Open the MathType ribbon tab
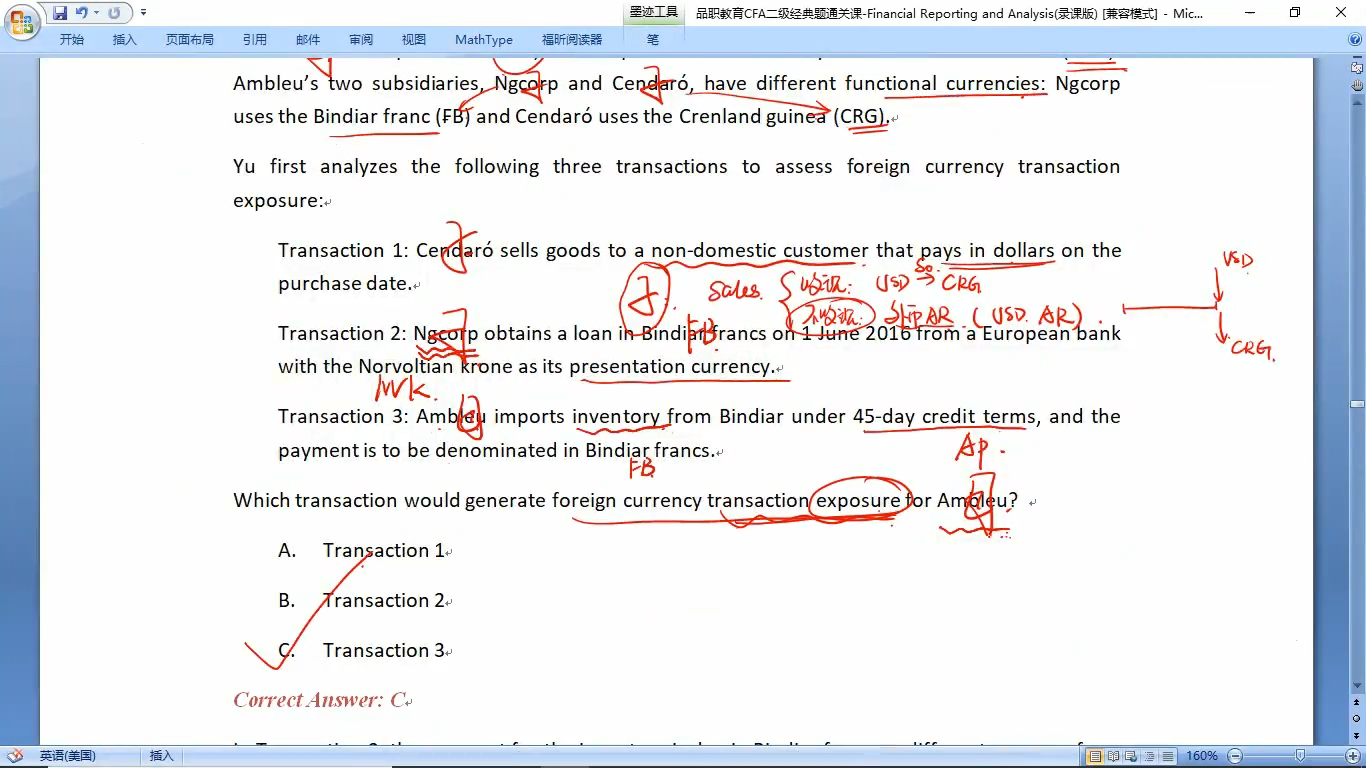 [x=484, y=40]
